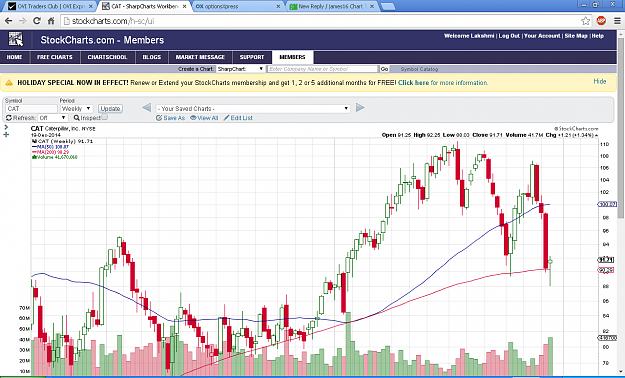
Task: Click the StockCharts.com - Members heading
Action: (102, 40)
